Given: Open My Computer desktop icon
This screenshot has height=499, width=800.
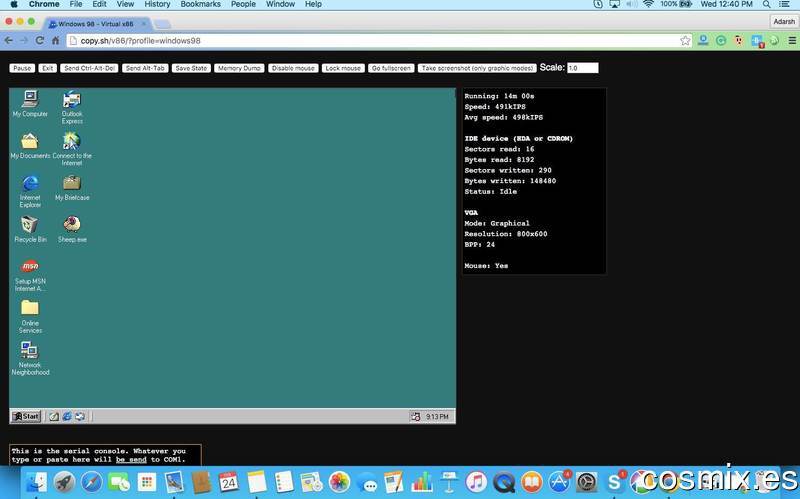Looking at the screenshot, I should click(30, 104).
